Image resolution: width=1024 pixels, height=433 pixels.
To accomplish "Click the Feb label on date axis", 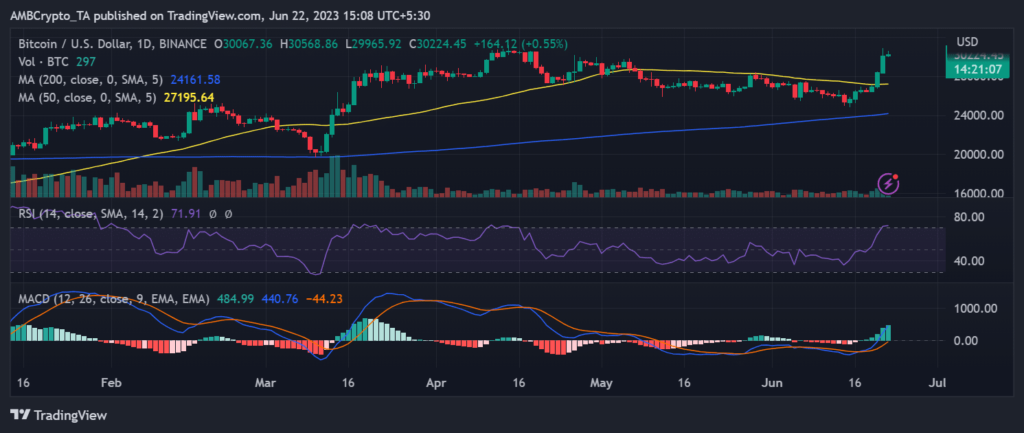I will 111,382.
